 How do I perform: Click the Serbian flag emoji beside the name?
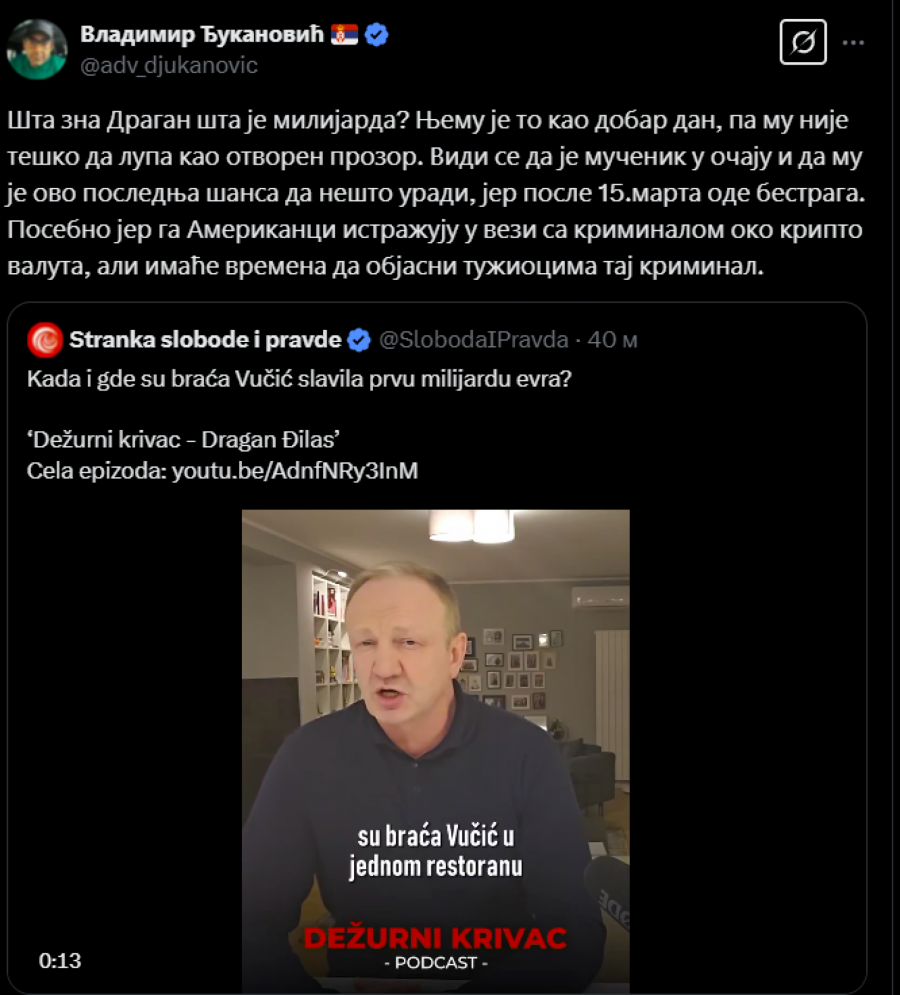tap(345, 34)
